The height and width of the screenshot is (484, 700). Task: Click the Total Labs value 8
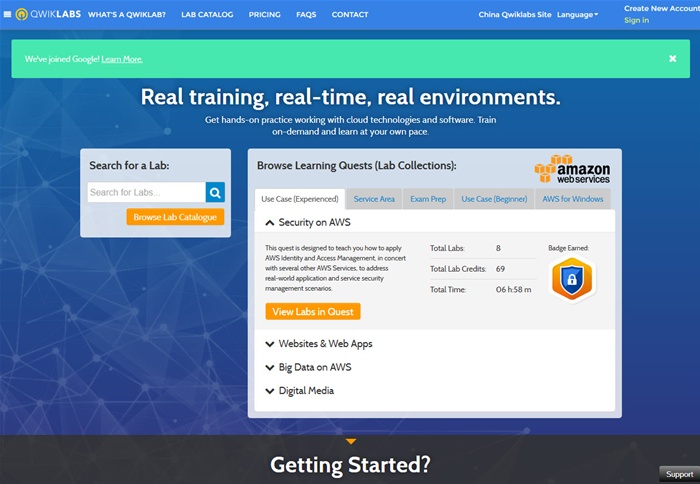(498, 248)
